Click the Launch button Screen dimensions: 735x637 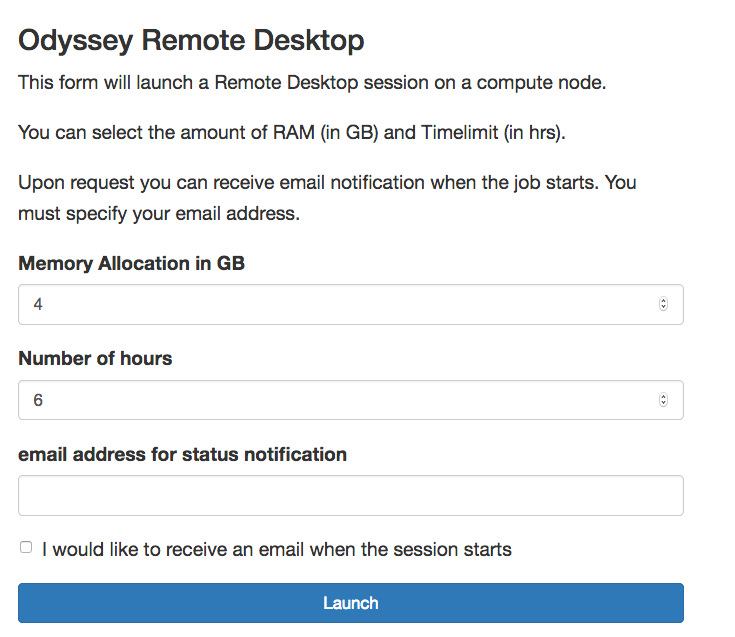tap(351, 603)
